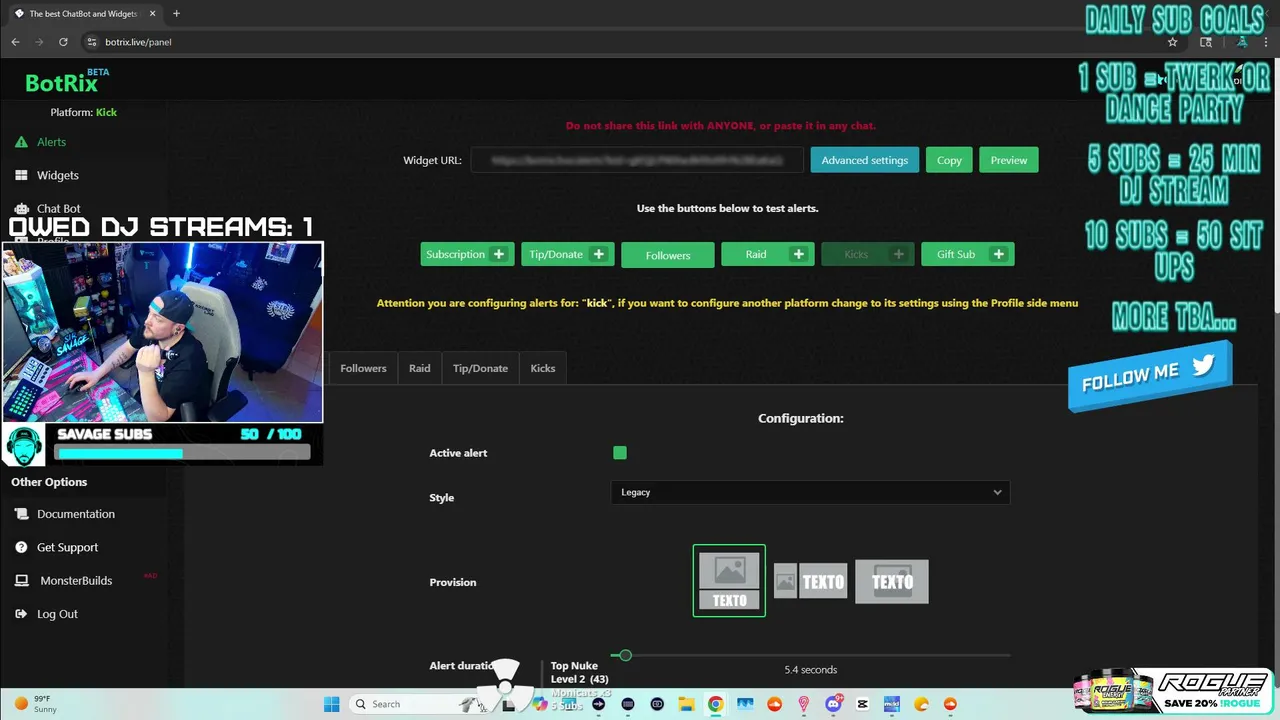Viewport: 1280px width, 720px height.
Task: Go back in the browser
Action: coord(15,42)
